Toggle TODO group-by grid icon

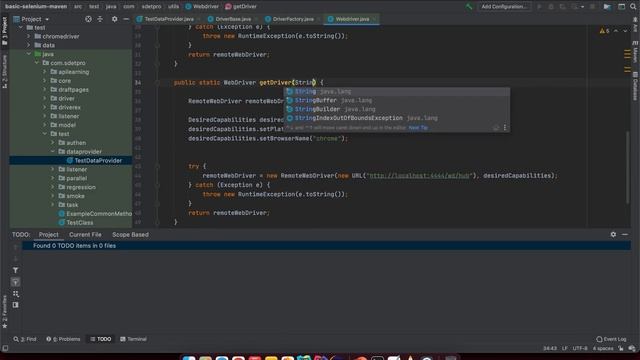16,294
